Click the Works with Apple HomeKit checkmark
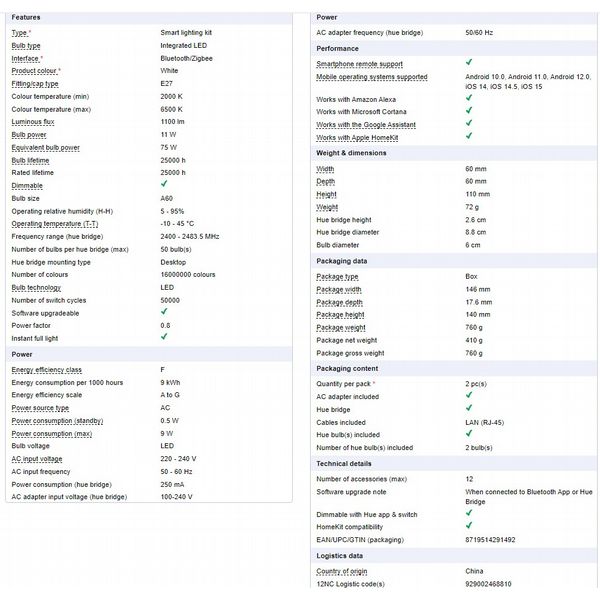Image resolution: width=600 pixels, height=600 pixels. coord(469,136)
